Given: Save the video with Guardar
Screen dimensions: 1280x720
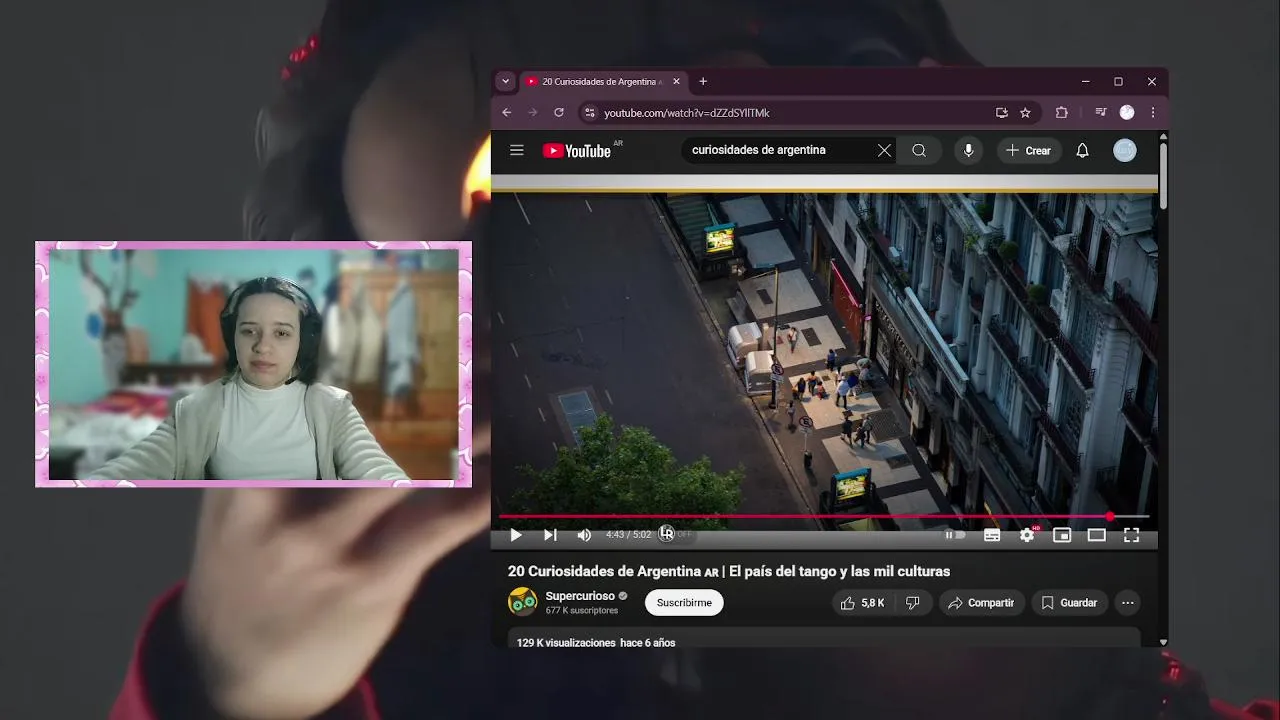Looking at the screenshot, I should coord(1069,603).
